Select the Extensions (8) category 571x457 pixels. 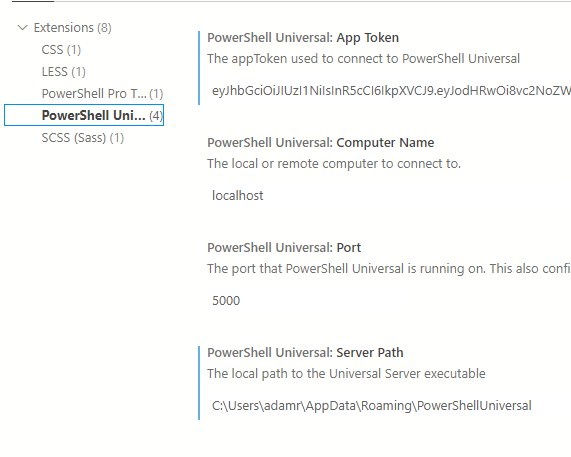tap(72, 28)
